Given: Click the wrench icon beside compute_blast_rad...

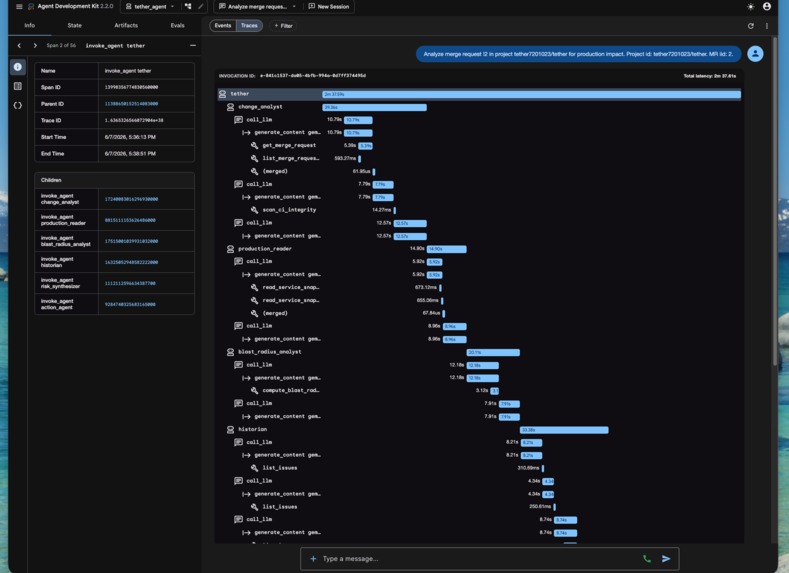Looking at the screenshot, I should tap(254, 390).
